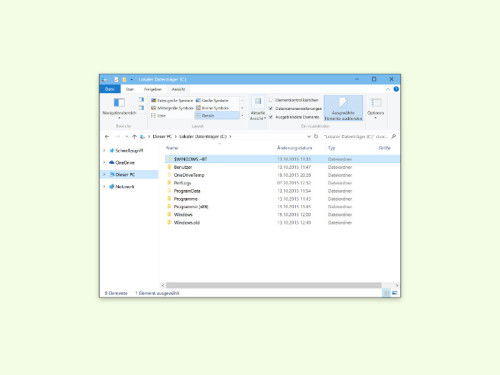
Task: Go up one folder with up arrow
Action: coord(135,136)
